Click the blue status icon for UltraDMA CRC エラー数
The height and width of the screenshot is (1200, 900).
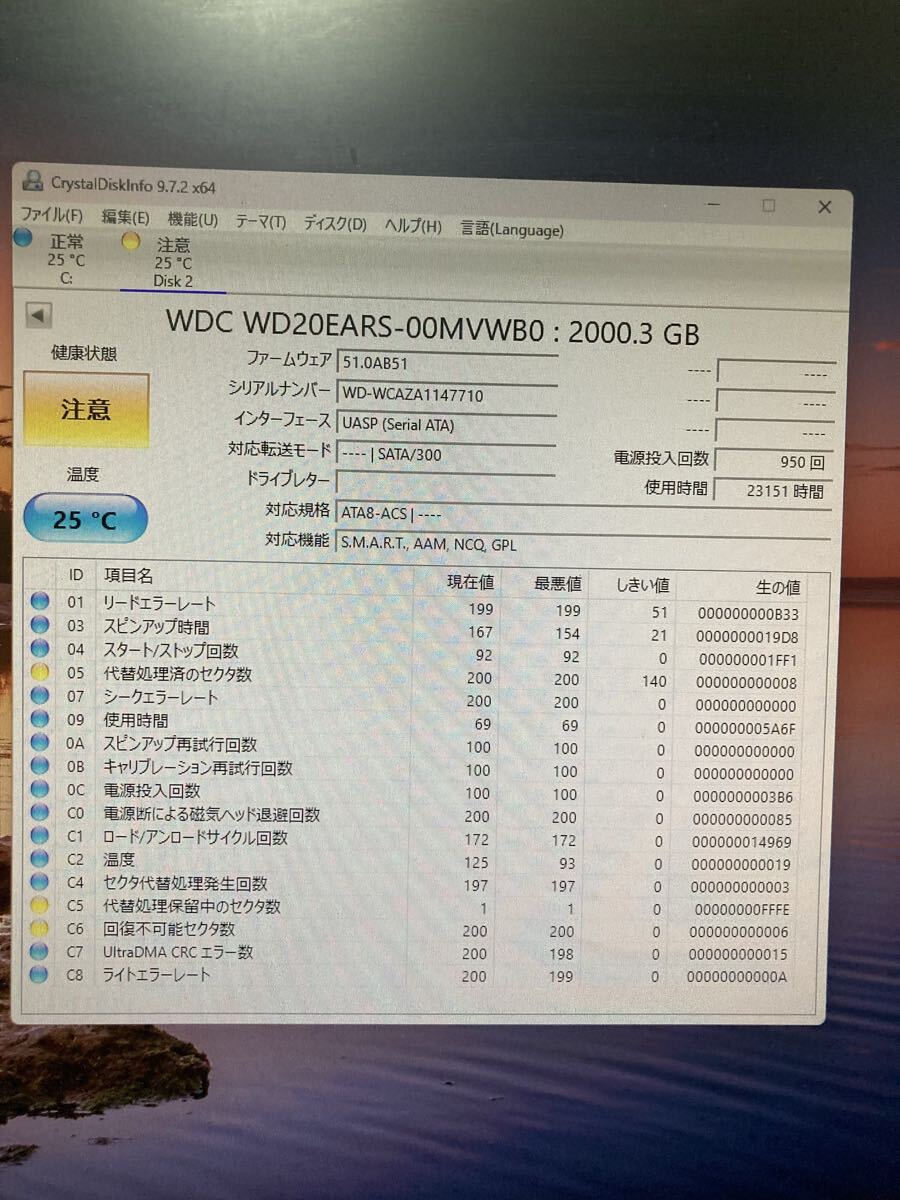[x=40, y=951]
